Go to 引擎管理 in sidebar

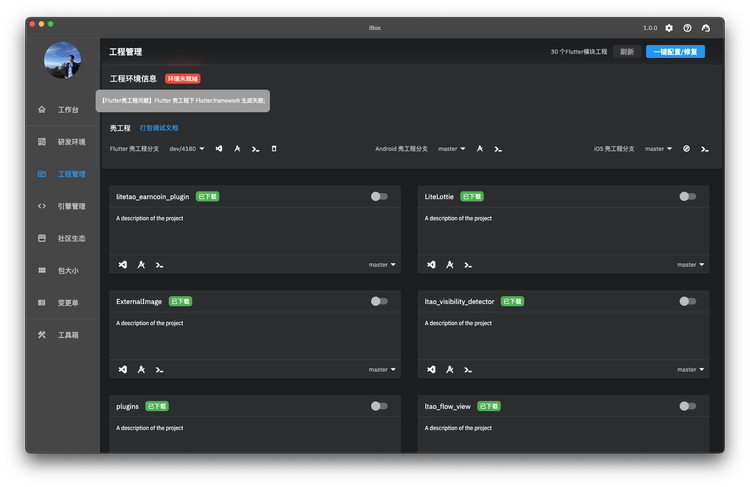point(62,206)
